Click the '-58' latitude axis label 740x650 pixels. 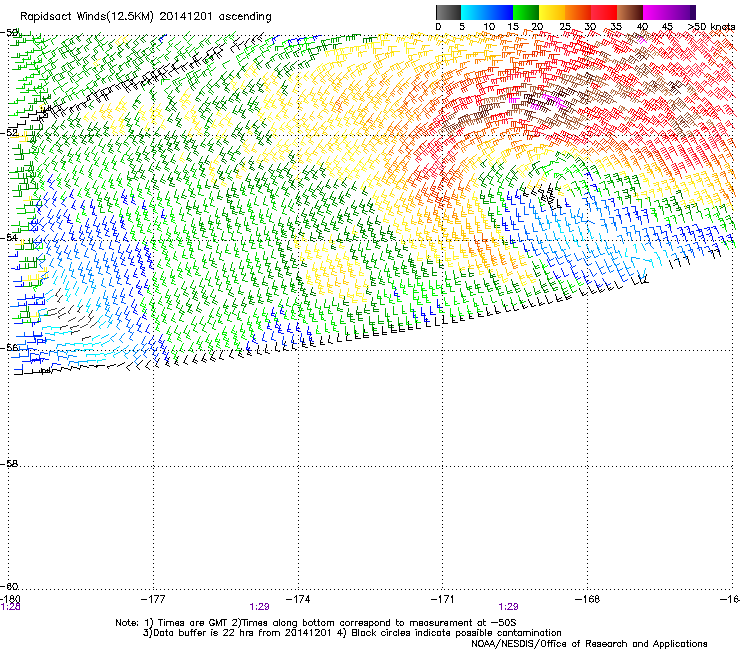tap(9, 464)
